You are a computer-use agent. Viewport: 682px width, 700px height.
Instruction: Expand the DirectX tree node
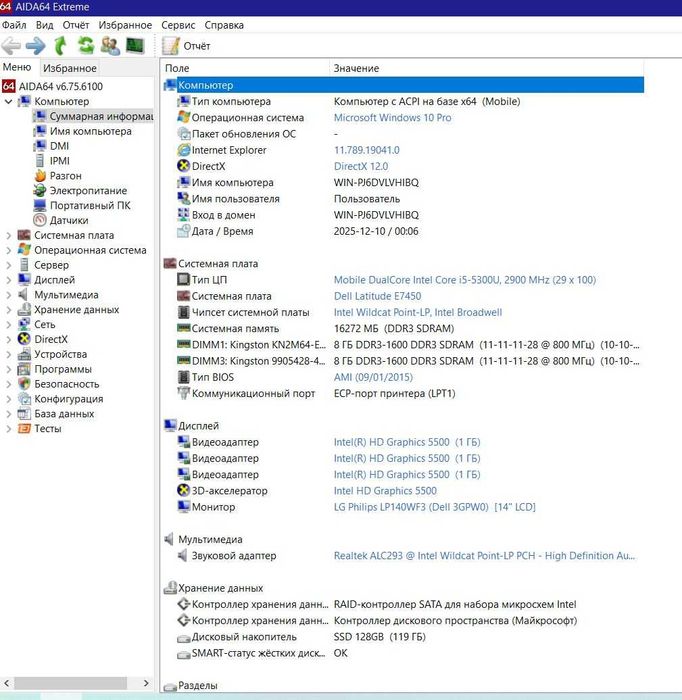(x=8, y=339)
